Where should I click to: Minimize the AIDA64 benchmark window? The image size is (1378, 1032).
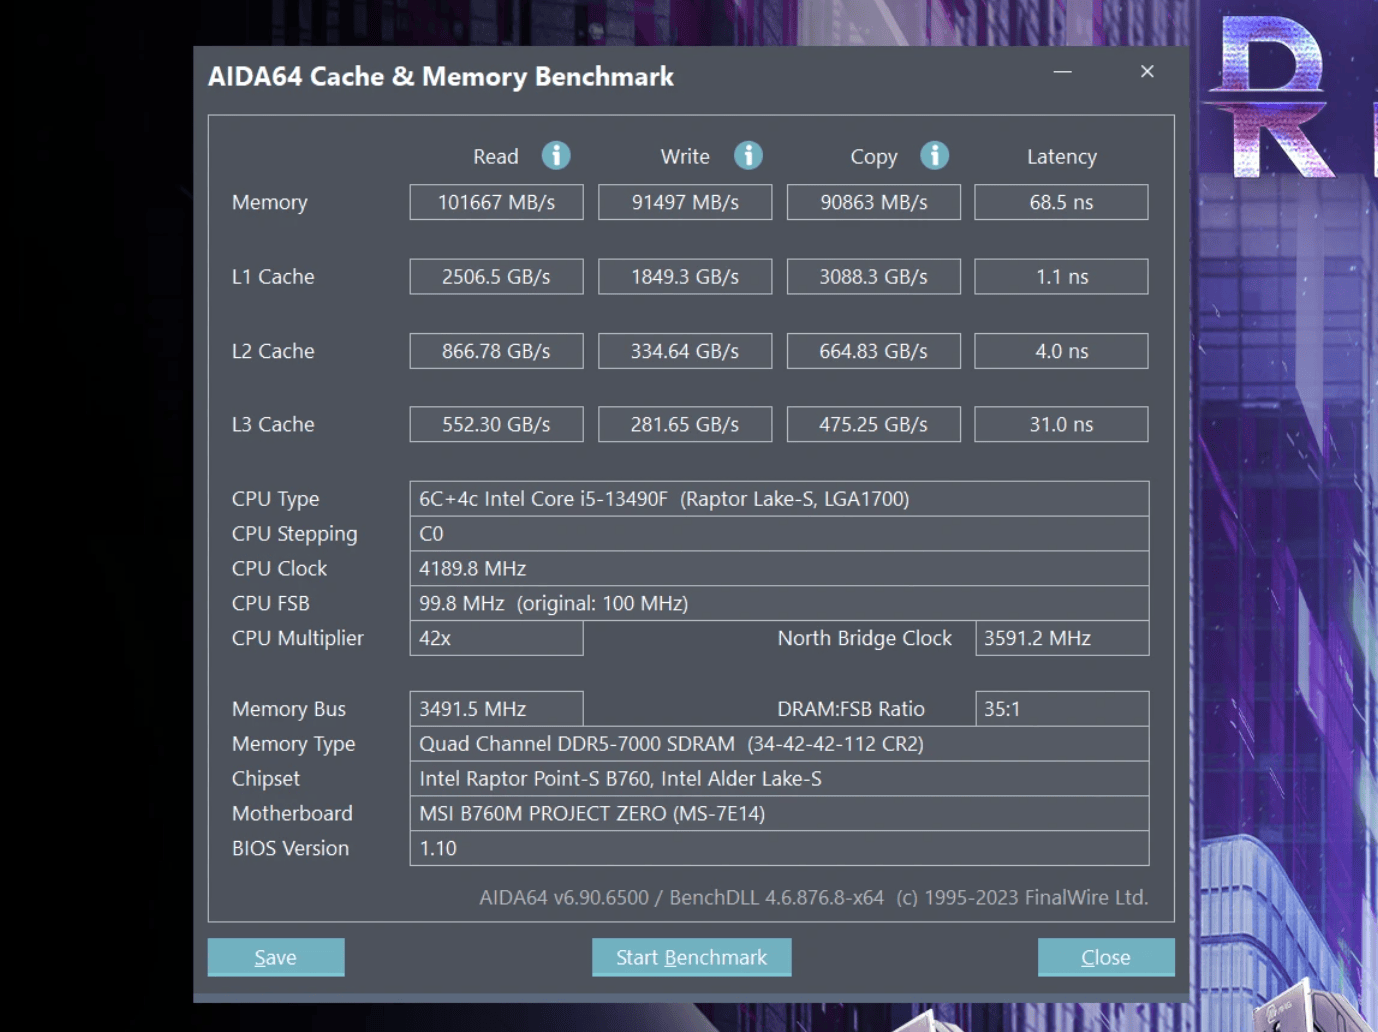[x=1062, y=72]
